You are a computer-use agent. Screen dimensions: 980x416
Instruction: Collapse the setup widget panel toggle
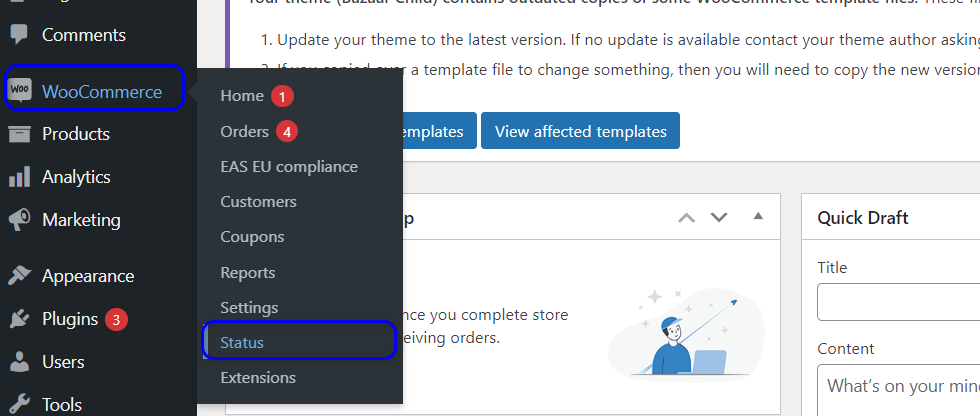(758, 216)
